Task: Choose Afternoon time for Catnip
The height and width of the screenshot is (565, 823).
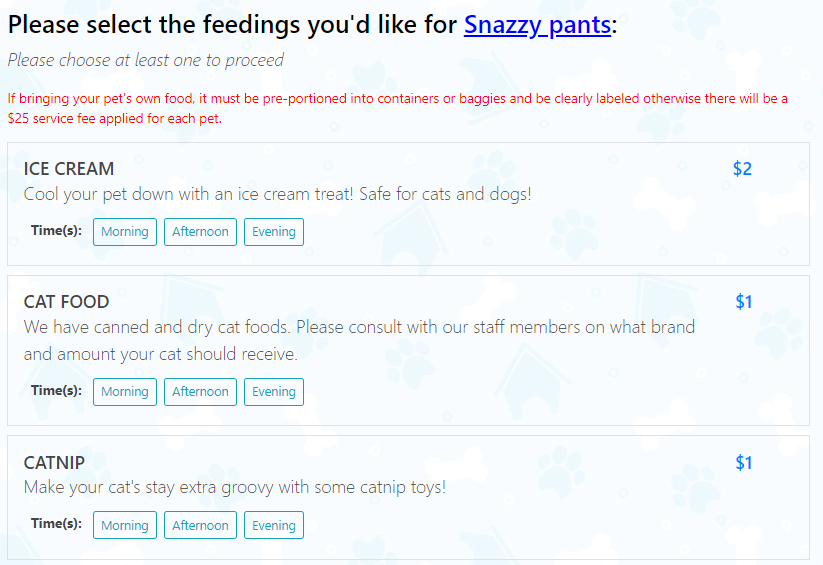Action: [201, 525]
